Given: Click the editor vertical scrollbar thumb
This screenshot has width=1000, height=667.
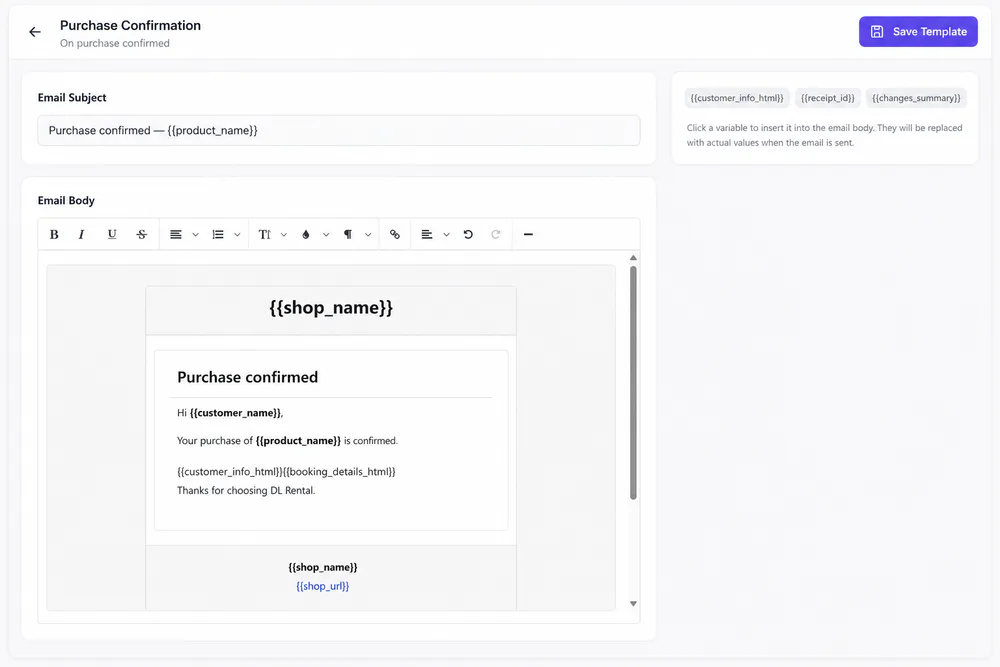Looking at the screenshot, I should pyautogui.click(x=633, y=383).
